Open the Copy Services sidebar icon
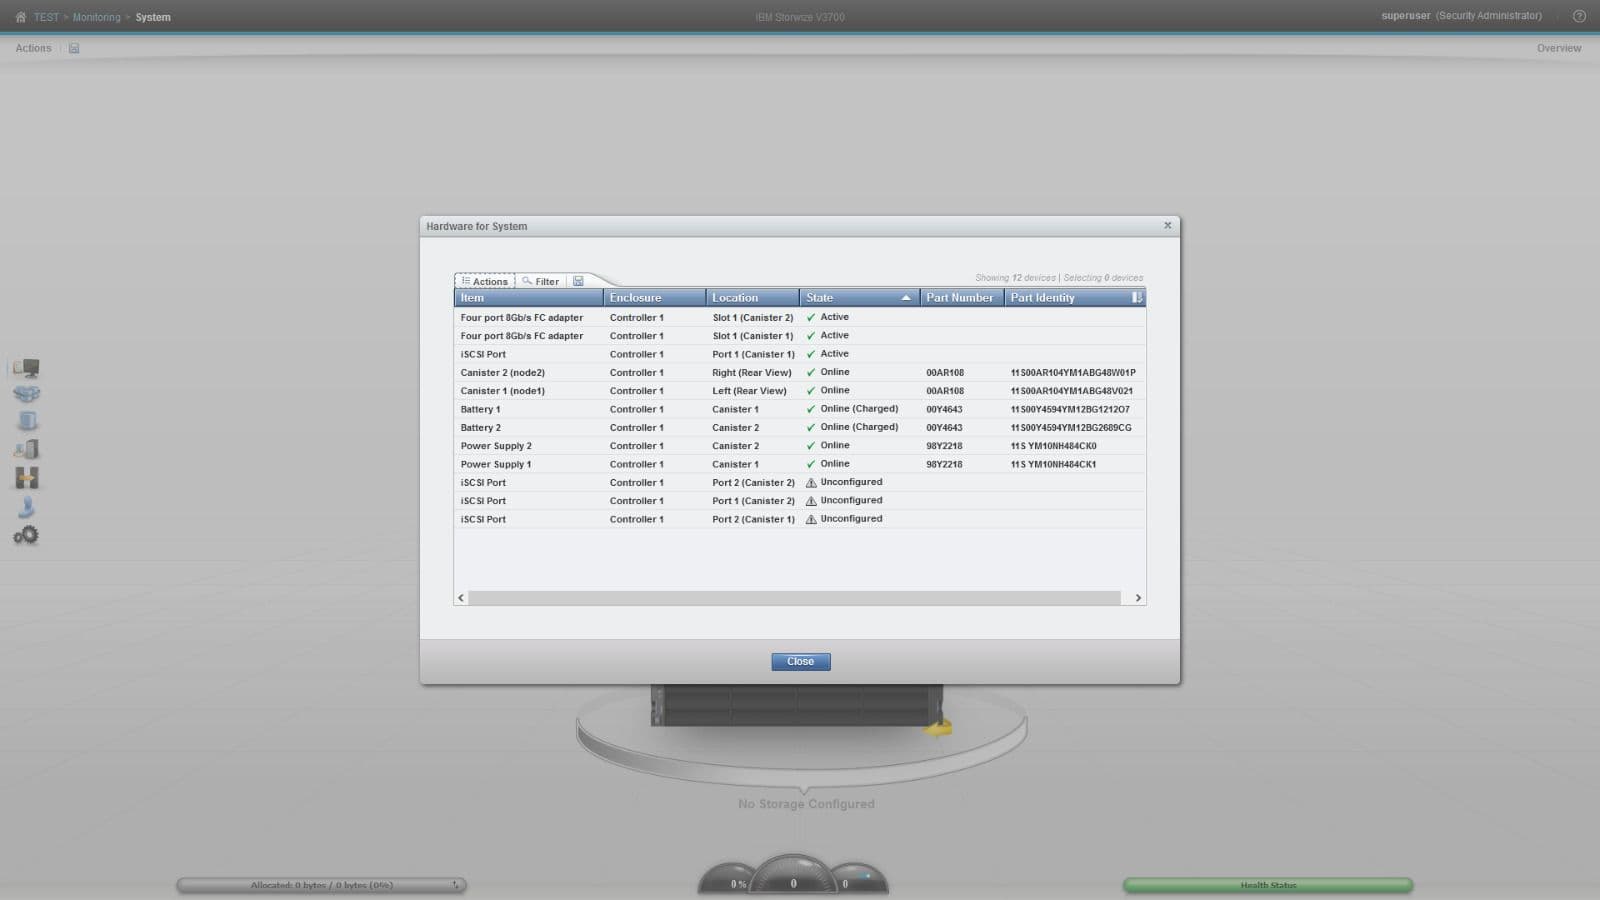 27,478
